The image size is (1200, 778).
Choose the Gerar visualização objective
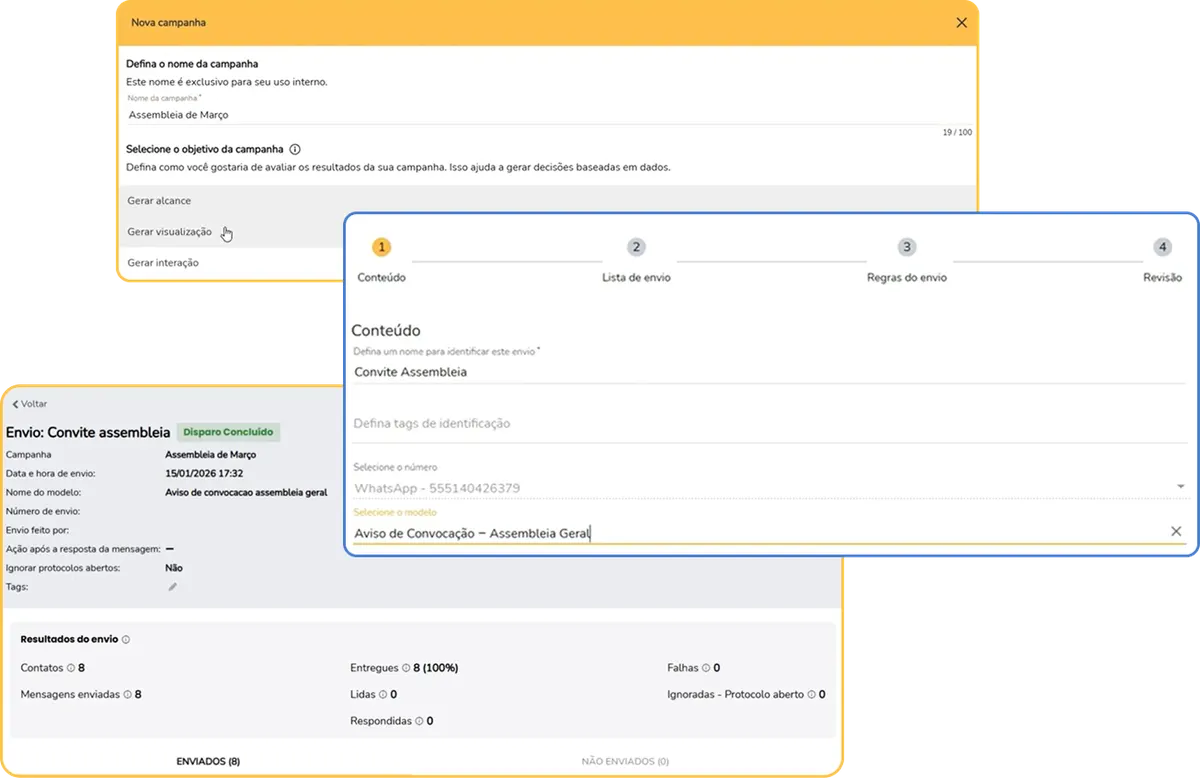[x=232, y=232]
